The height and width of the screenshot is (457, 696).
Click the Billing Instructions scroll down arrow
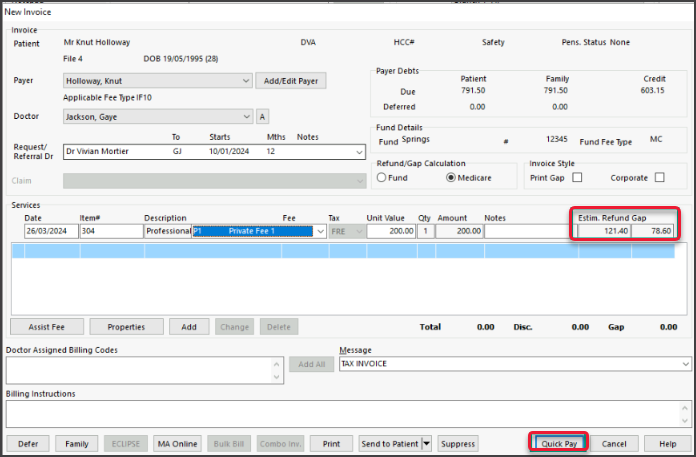pos(685,421)
